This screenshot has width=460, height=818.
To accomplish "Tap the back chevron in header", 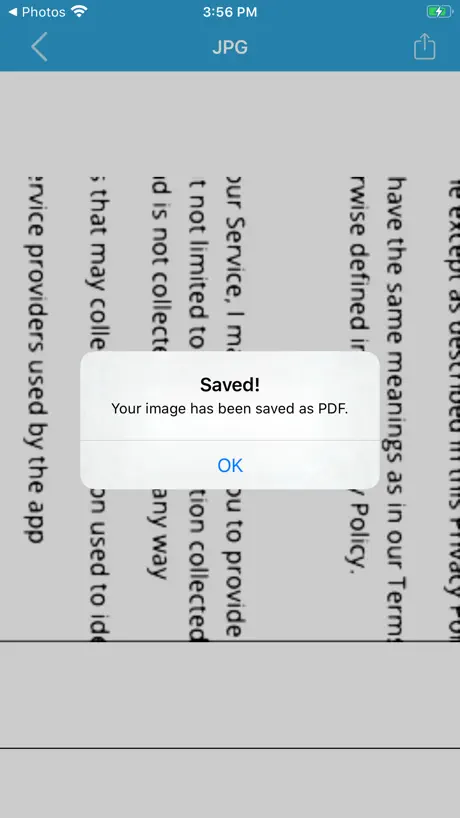I will click(x=40, y=47).
